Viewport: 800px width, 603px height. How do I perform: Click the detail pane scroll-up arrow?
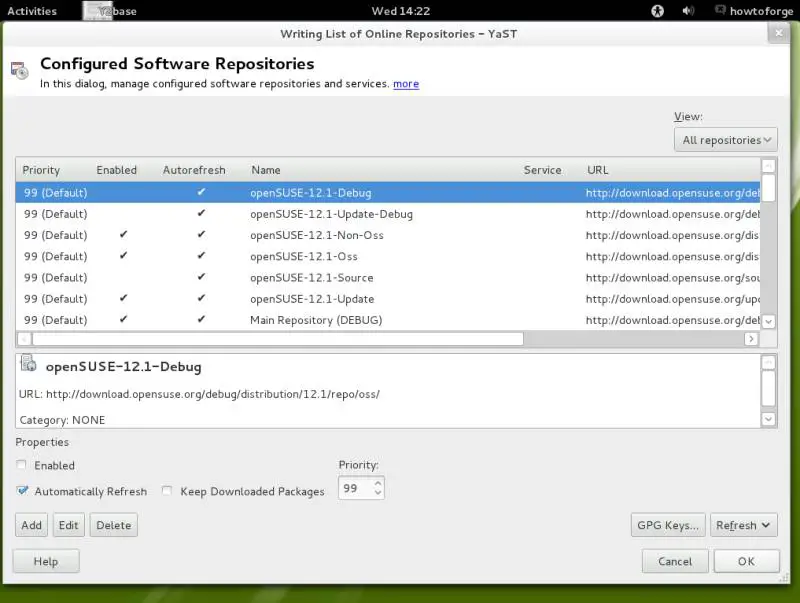768,363
